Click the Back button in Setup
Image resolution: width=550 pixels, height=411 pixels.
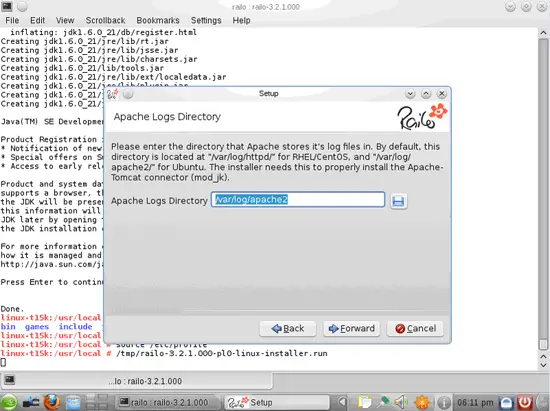288,329
